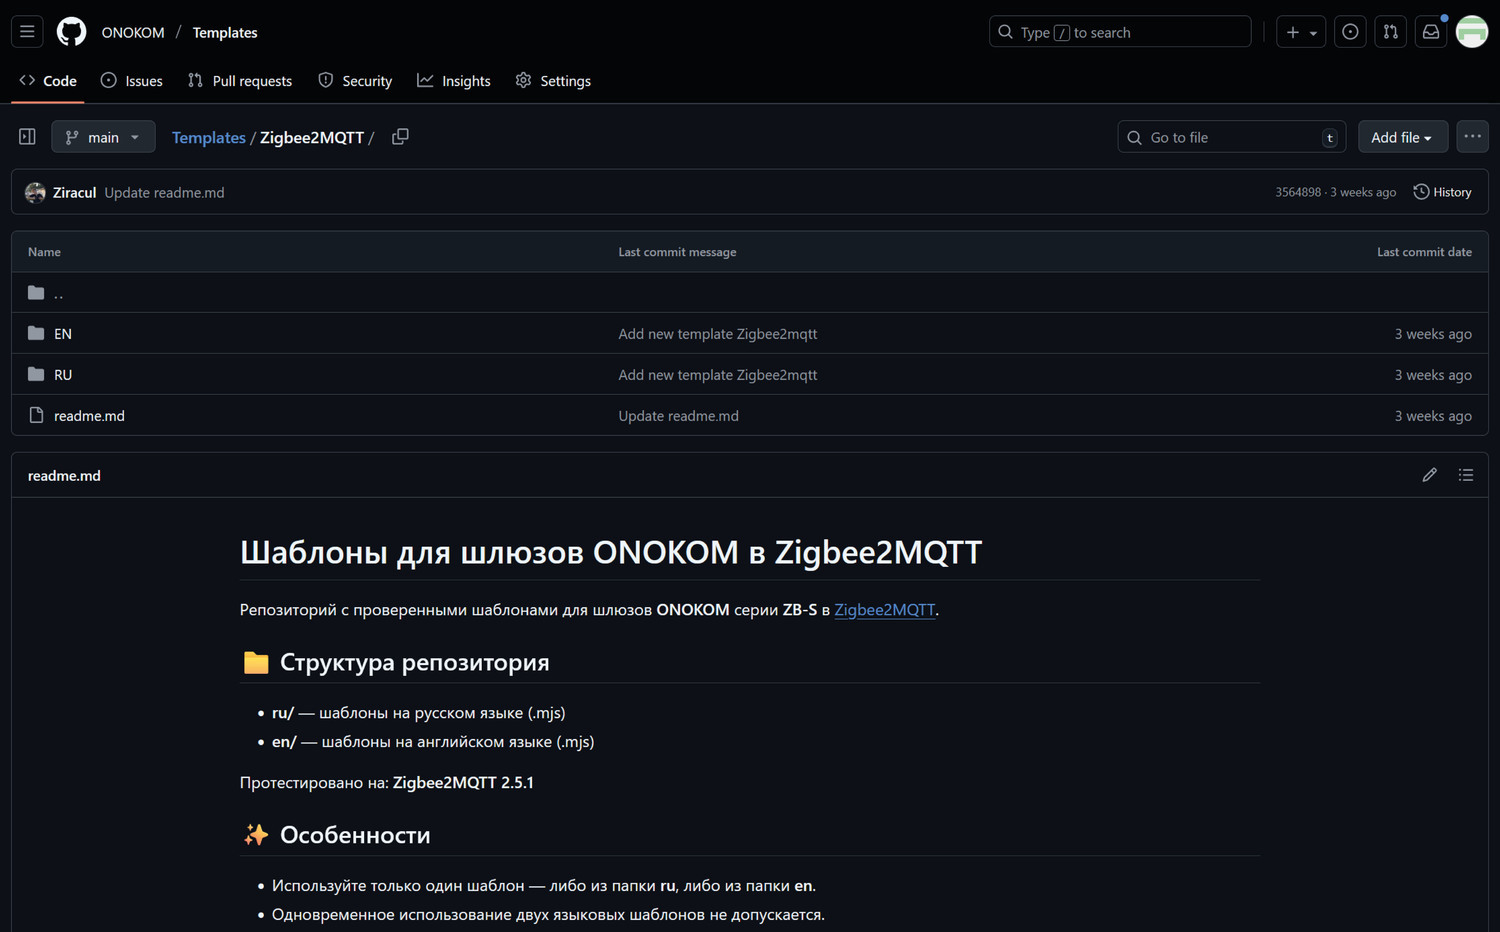Expand the create new plus dropdown

coord(1301,32)
